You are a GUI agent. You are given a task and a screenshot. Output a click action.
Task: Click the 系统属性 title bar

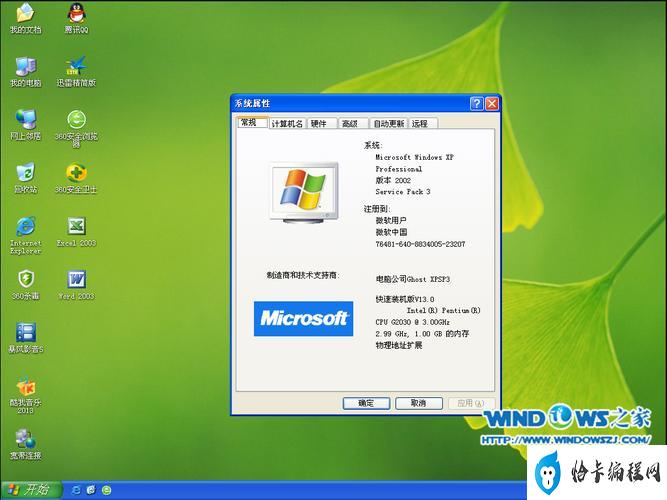(x=351, y=103)
